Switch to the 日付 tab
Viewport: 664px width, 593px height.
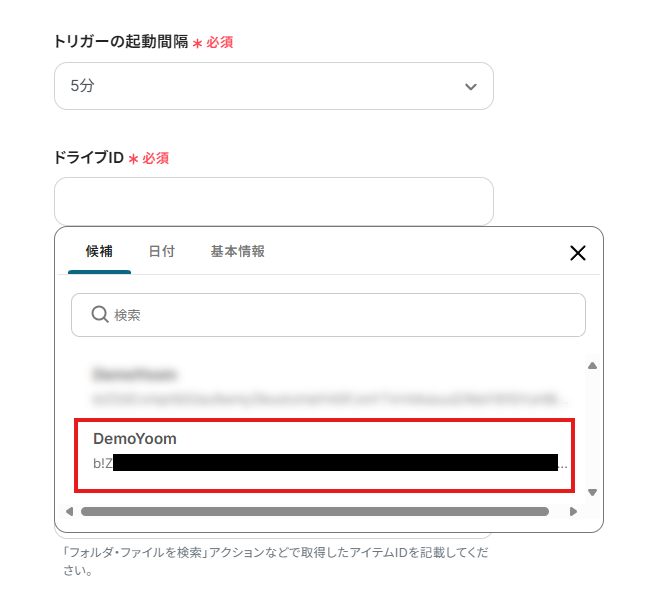162,252
